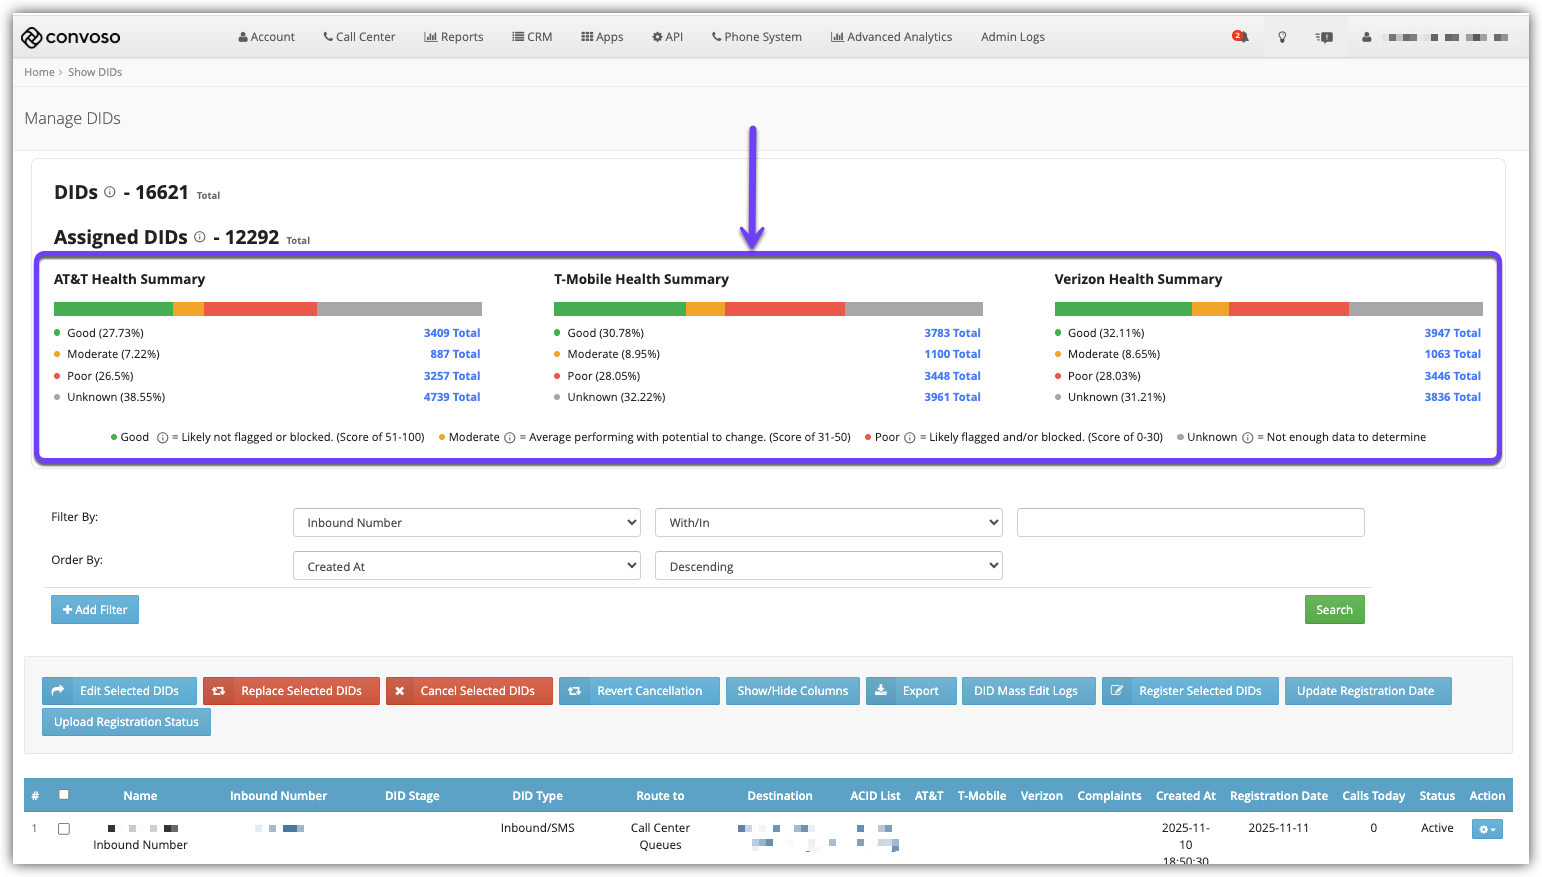Viewport: 1542px width, 877px height.
Task: Toggle the select-all checkbox in table header
Action: (64, 795)
